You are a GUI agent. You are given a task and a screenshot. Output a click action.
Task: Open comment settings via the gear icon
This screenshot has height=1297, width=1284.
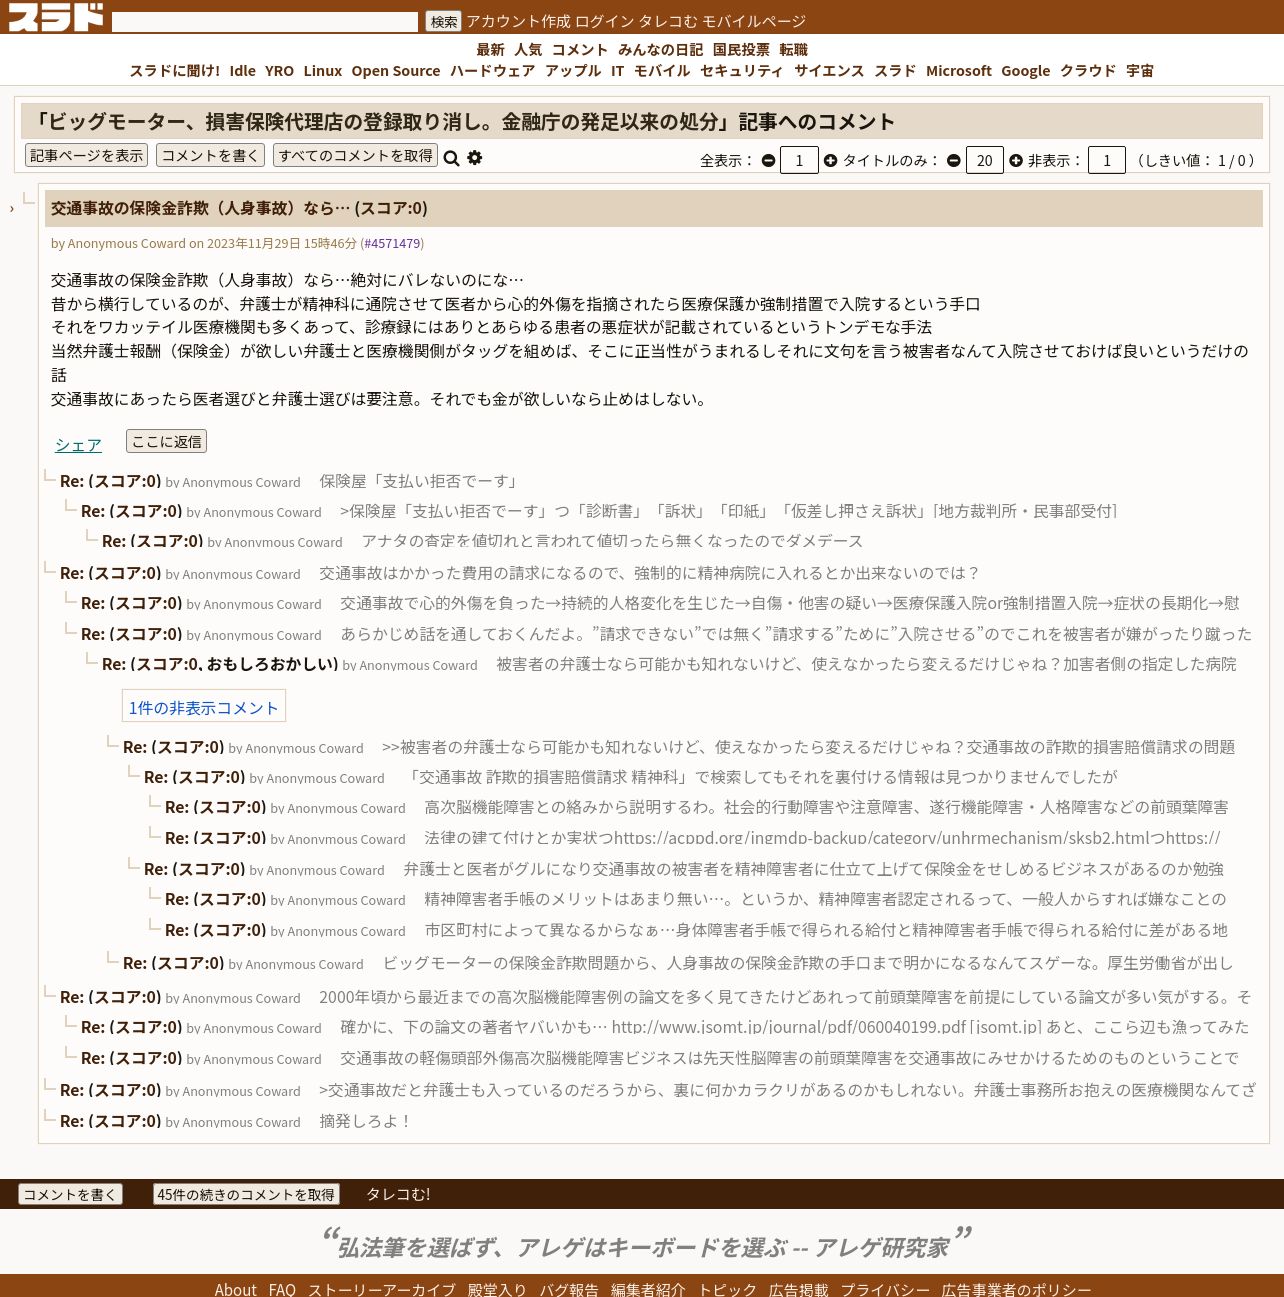tap(475, 158)
